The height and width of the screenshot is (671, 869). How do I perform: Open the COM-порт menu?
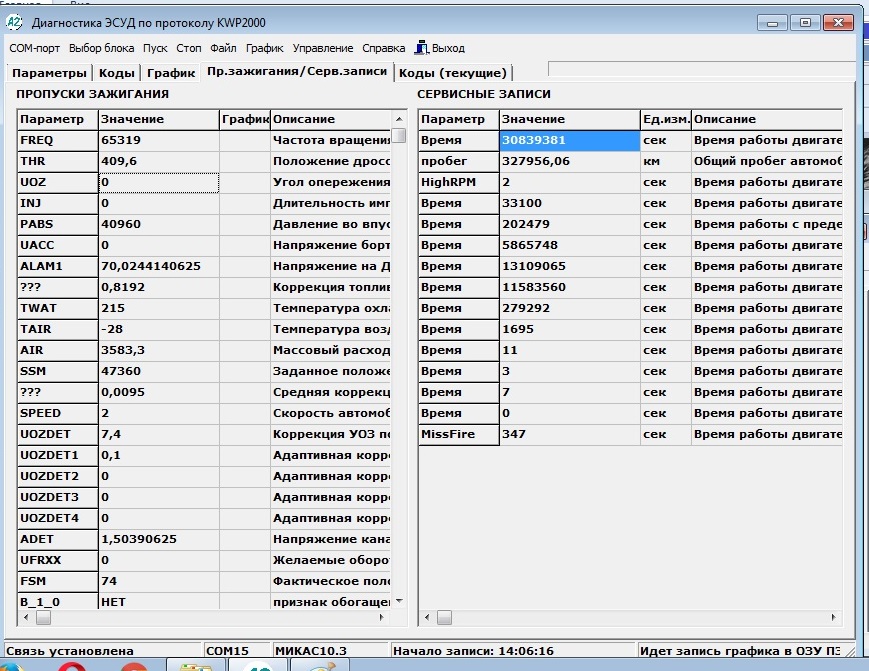click(36, 48)
